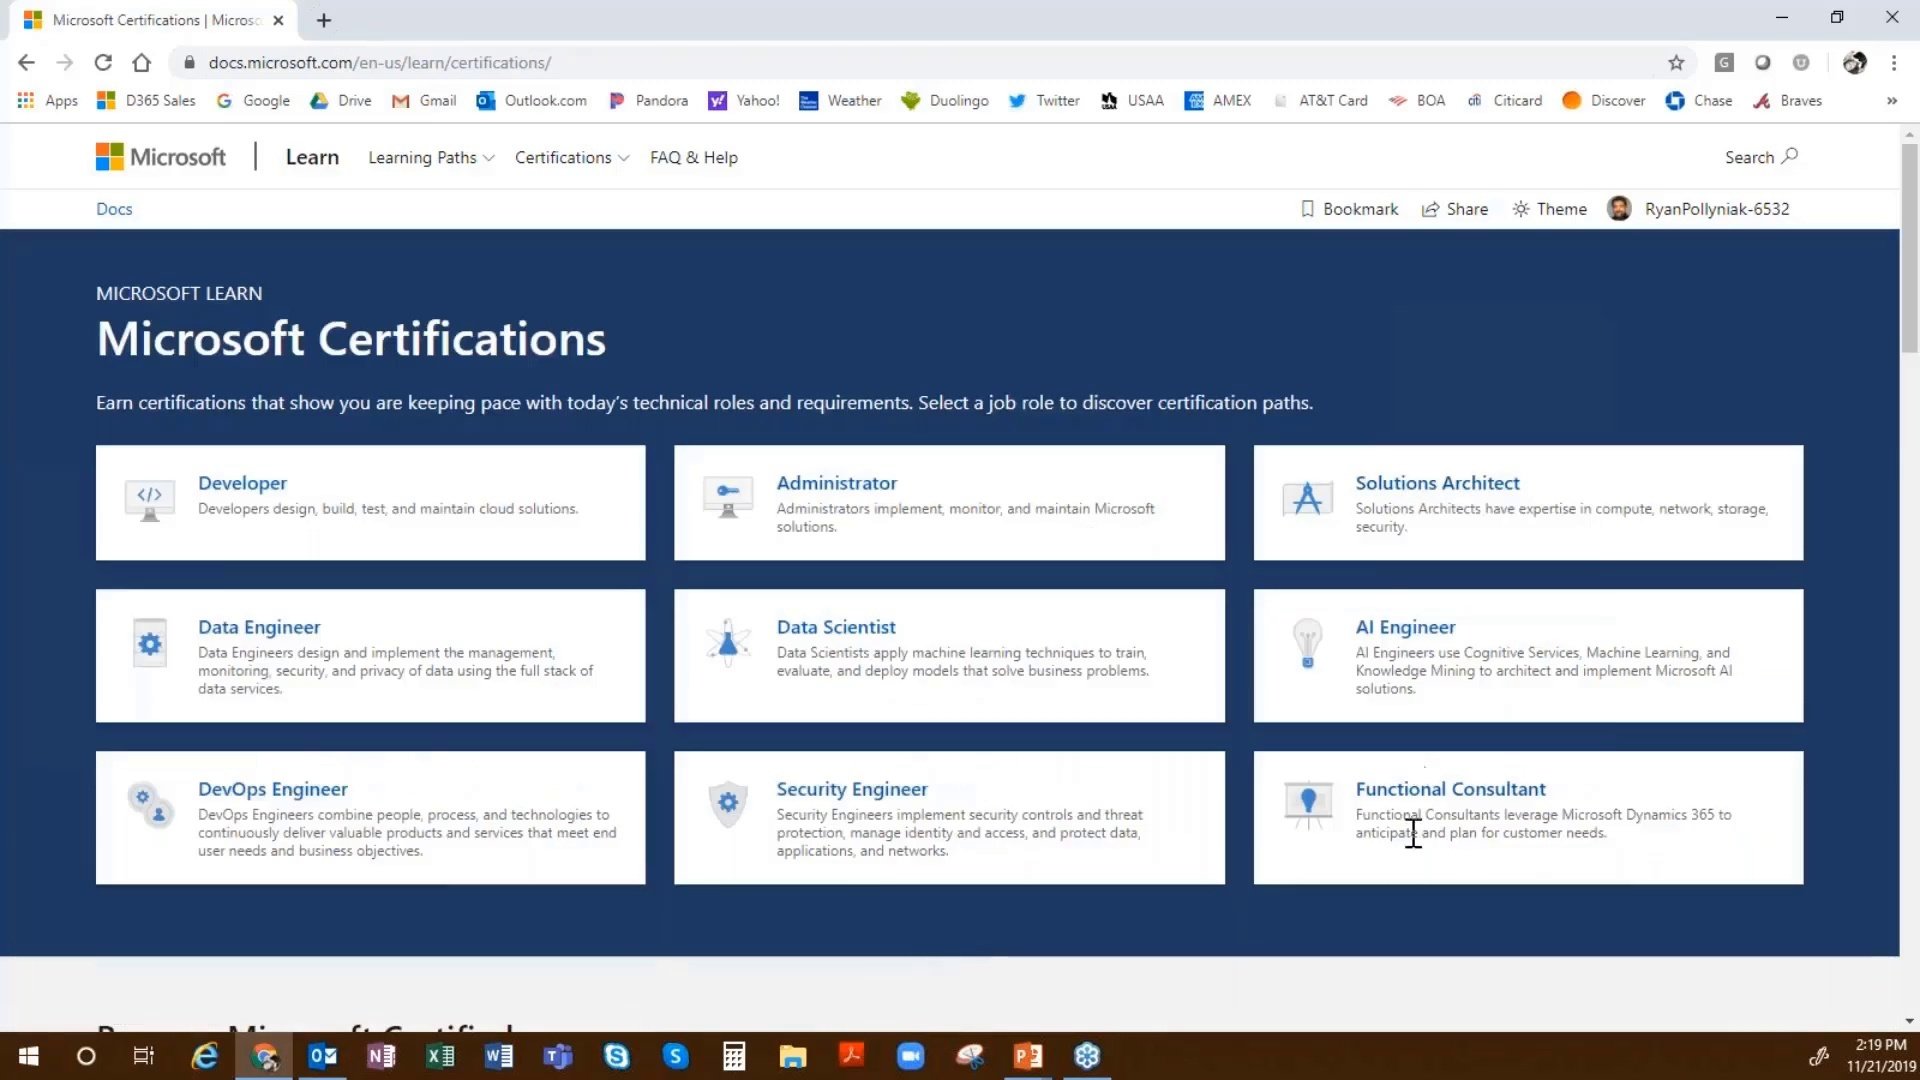Click the Duolingo bookmark icon
The image size is (1920, 1080).
click(x=911, y=100)
